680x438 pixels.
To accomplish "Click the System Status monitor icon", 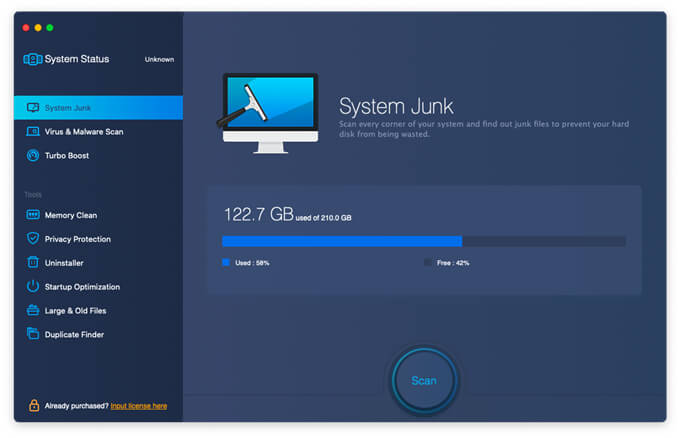I will point(33,59).
